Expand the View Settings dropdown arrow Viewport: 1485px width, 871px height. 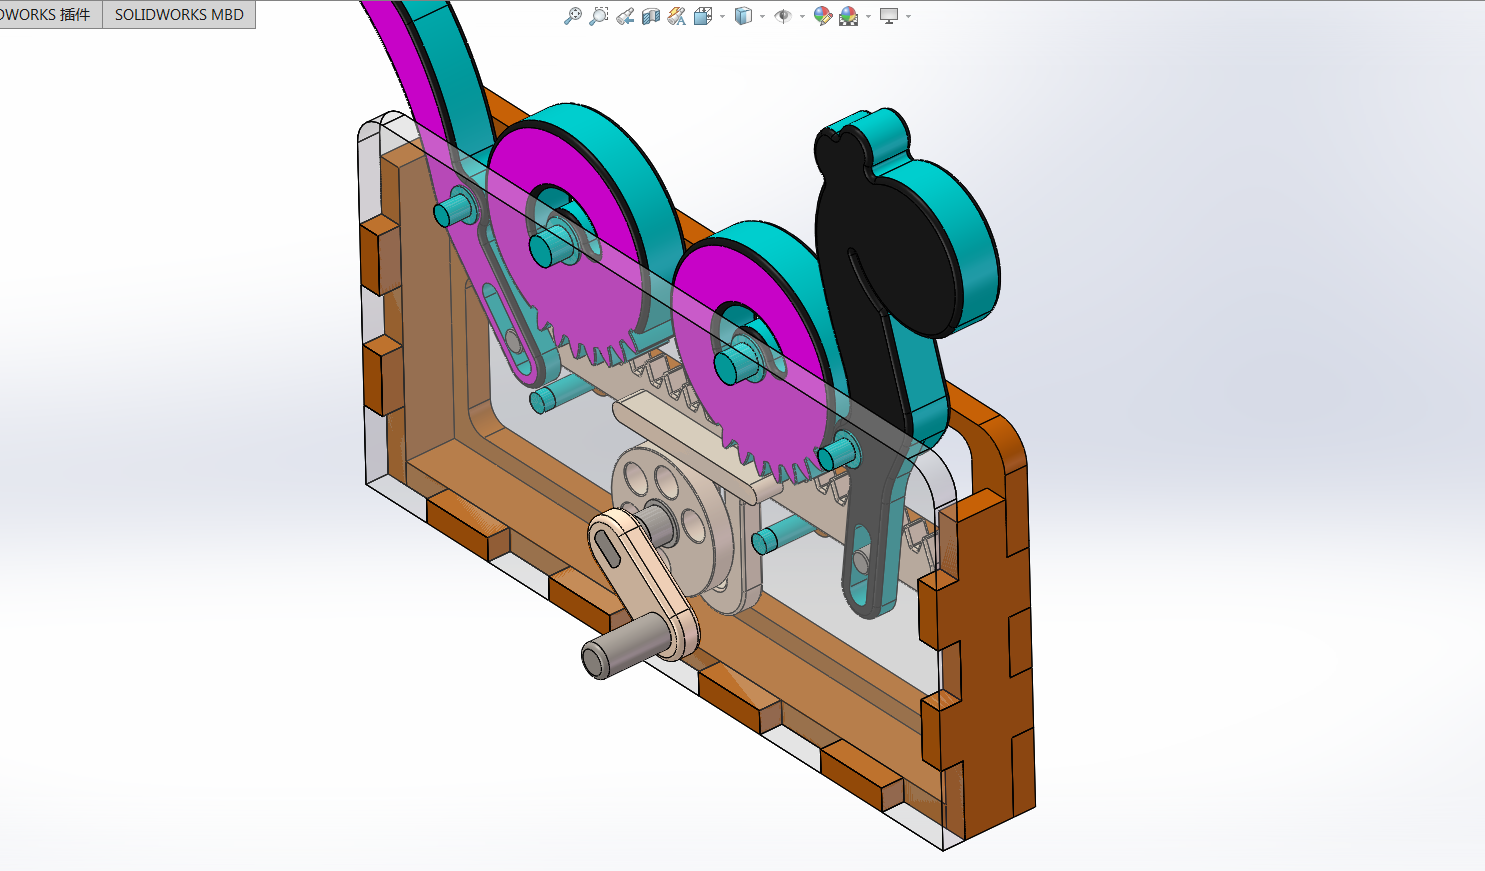pyautogui.click(x=908, y=16)
